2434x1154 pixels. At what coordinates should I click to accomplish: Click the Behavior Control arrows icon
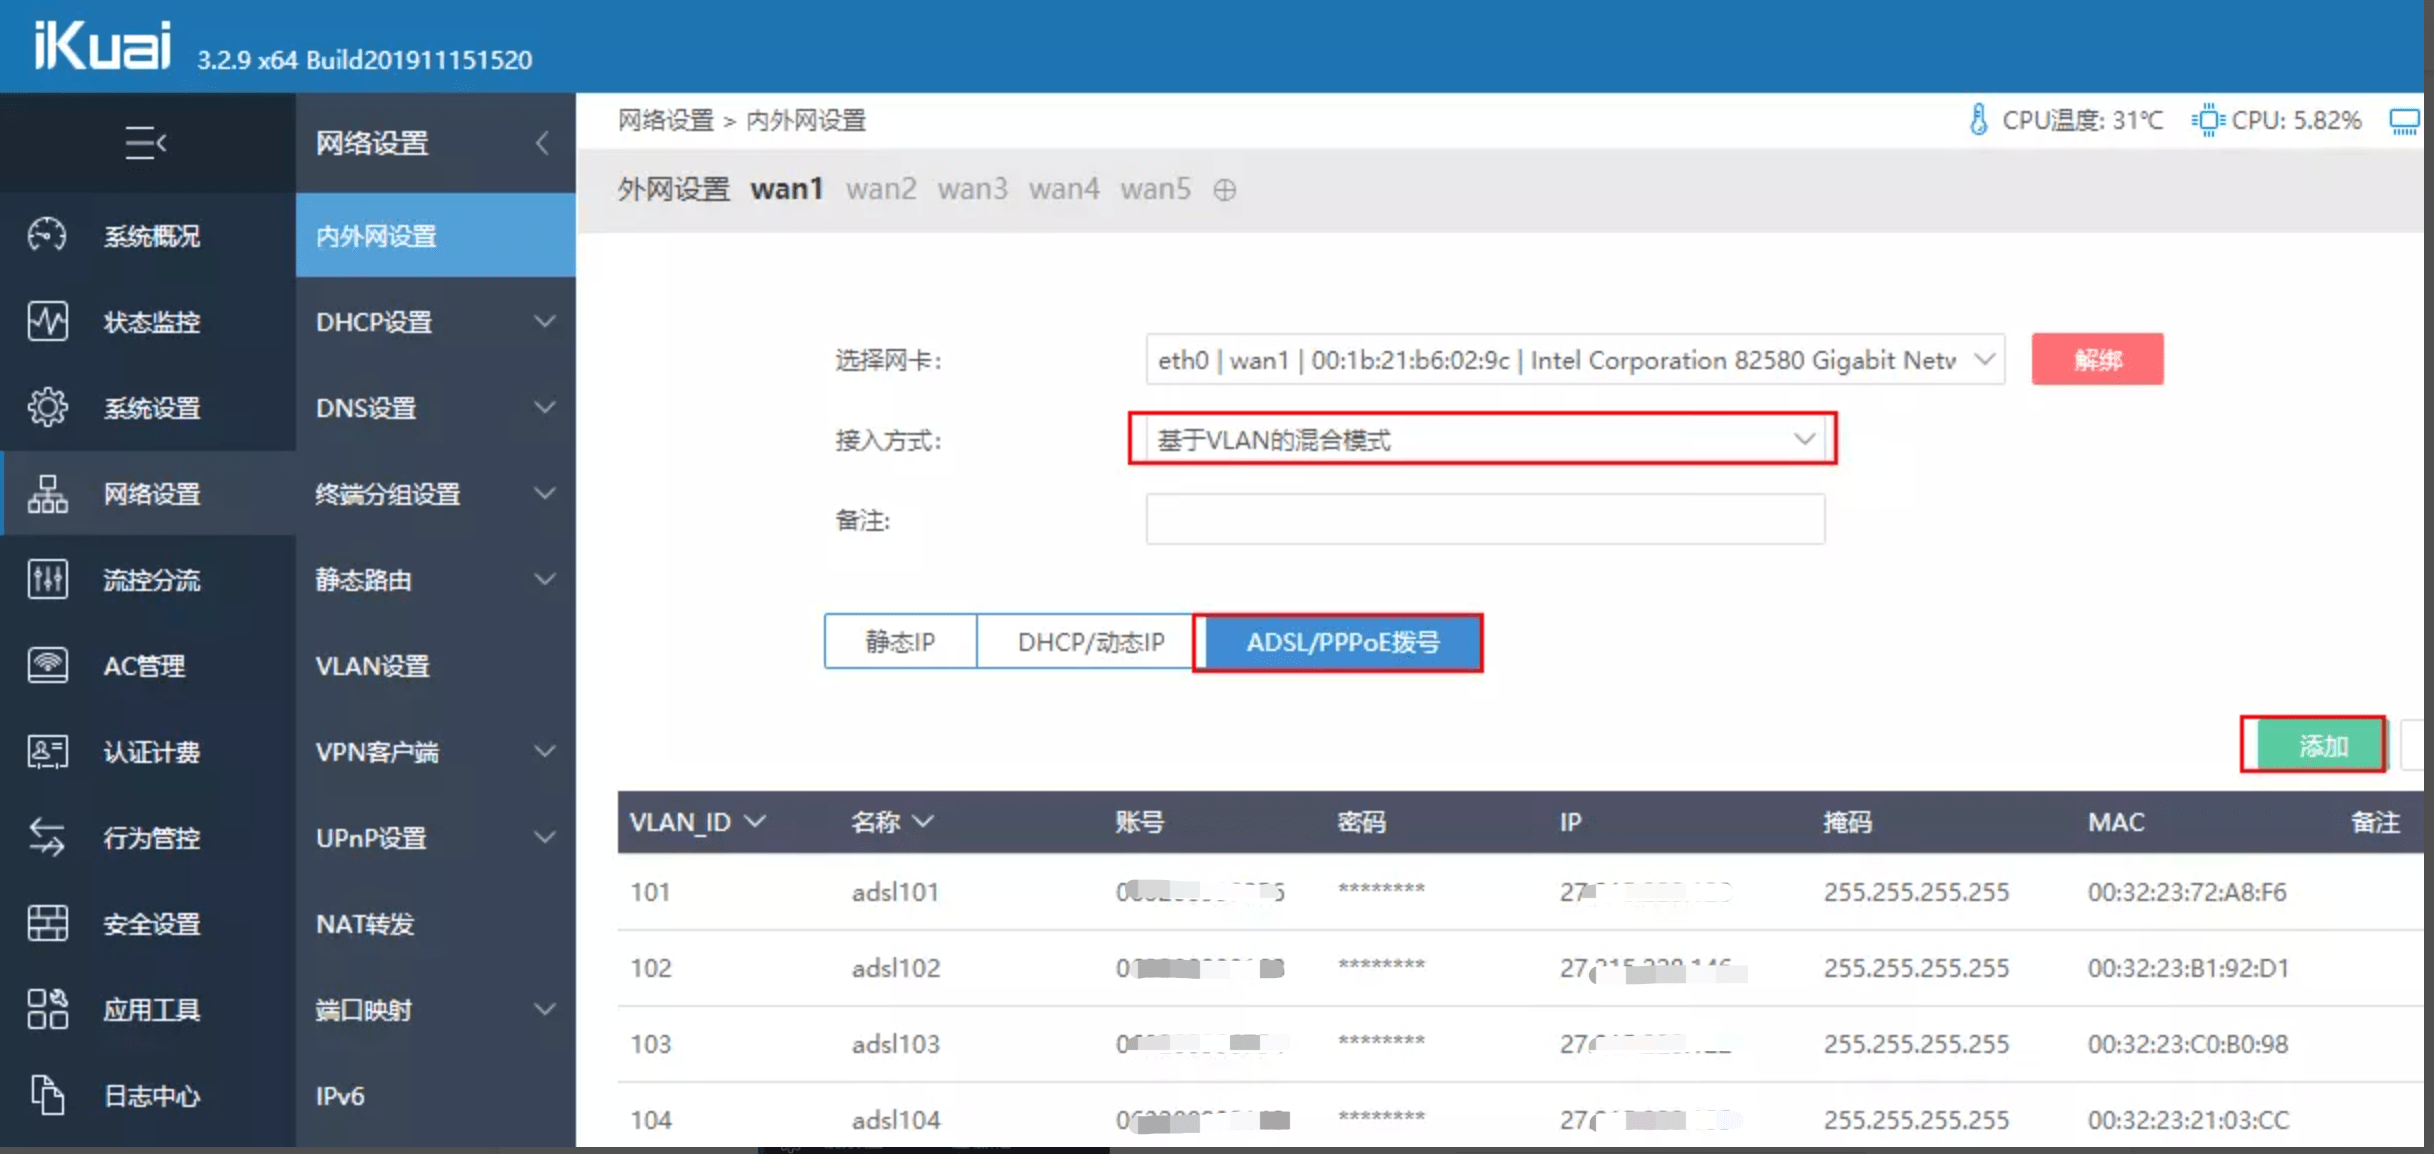47,837
